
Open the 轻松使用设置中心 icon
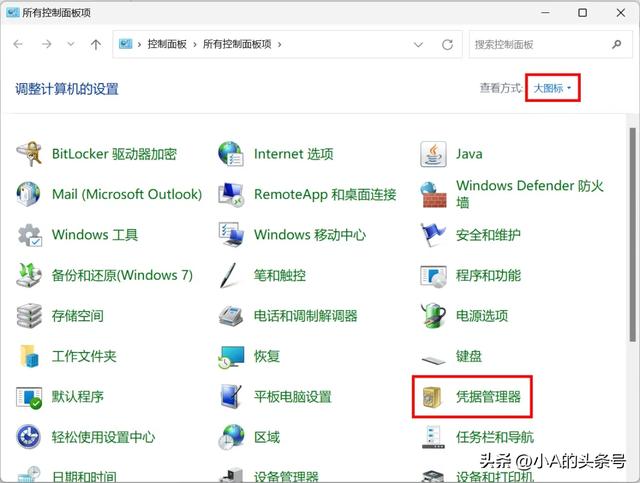(x=28, y=436)
